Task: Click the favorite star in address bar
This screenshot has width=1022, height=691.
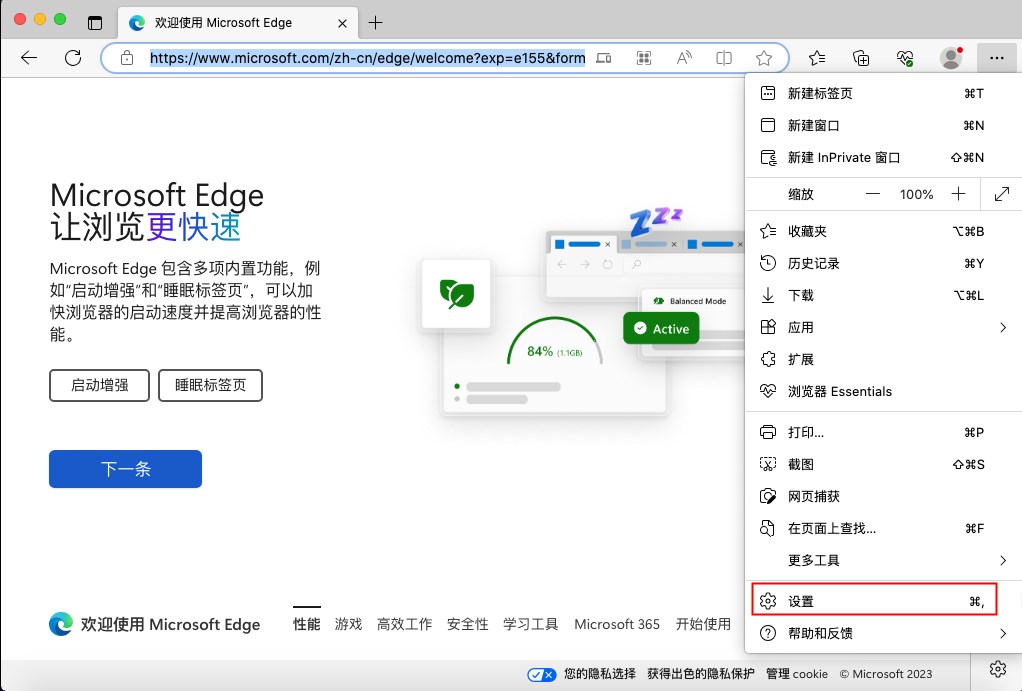Action: click(x=764, y=58)
